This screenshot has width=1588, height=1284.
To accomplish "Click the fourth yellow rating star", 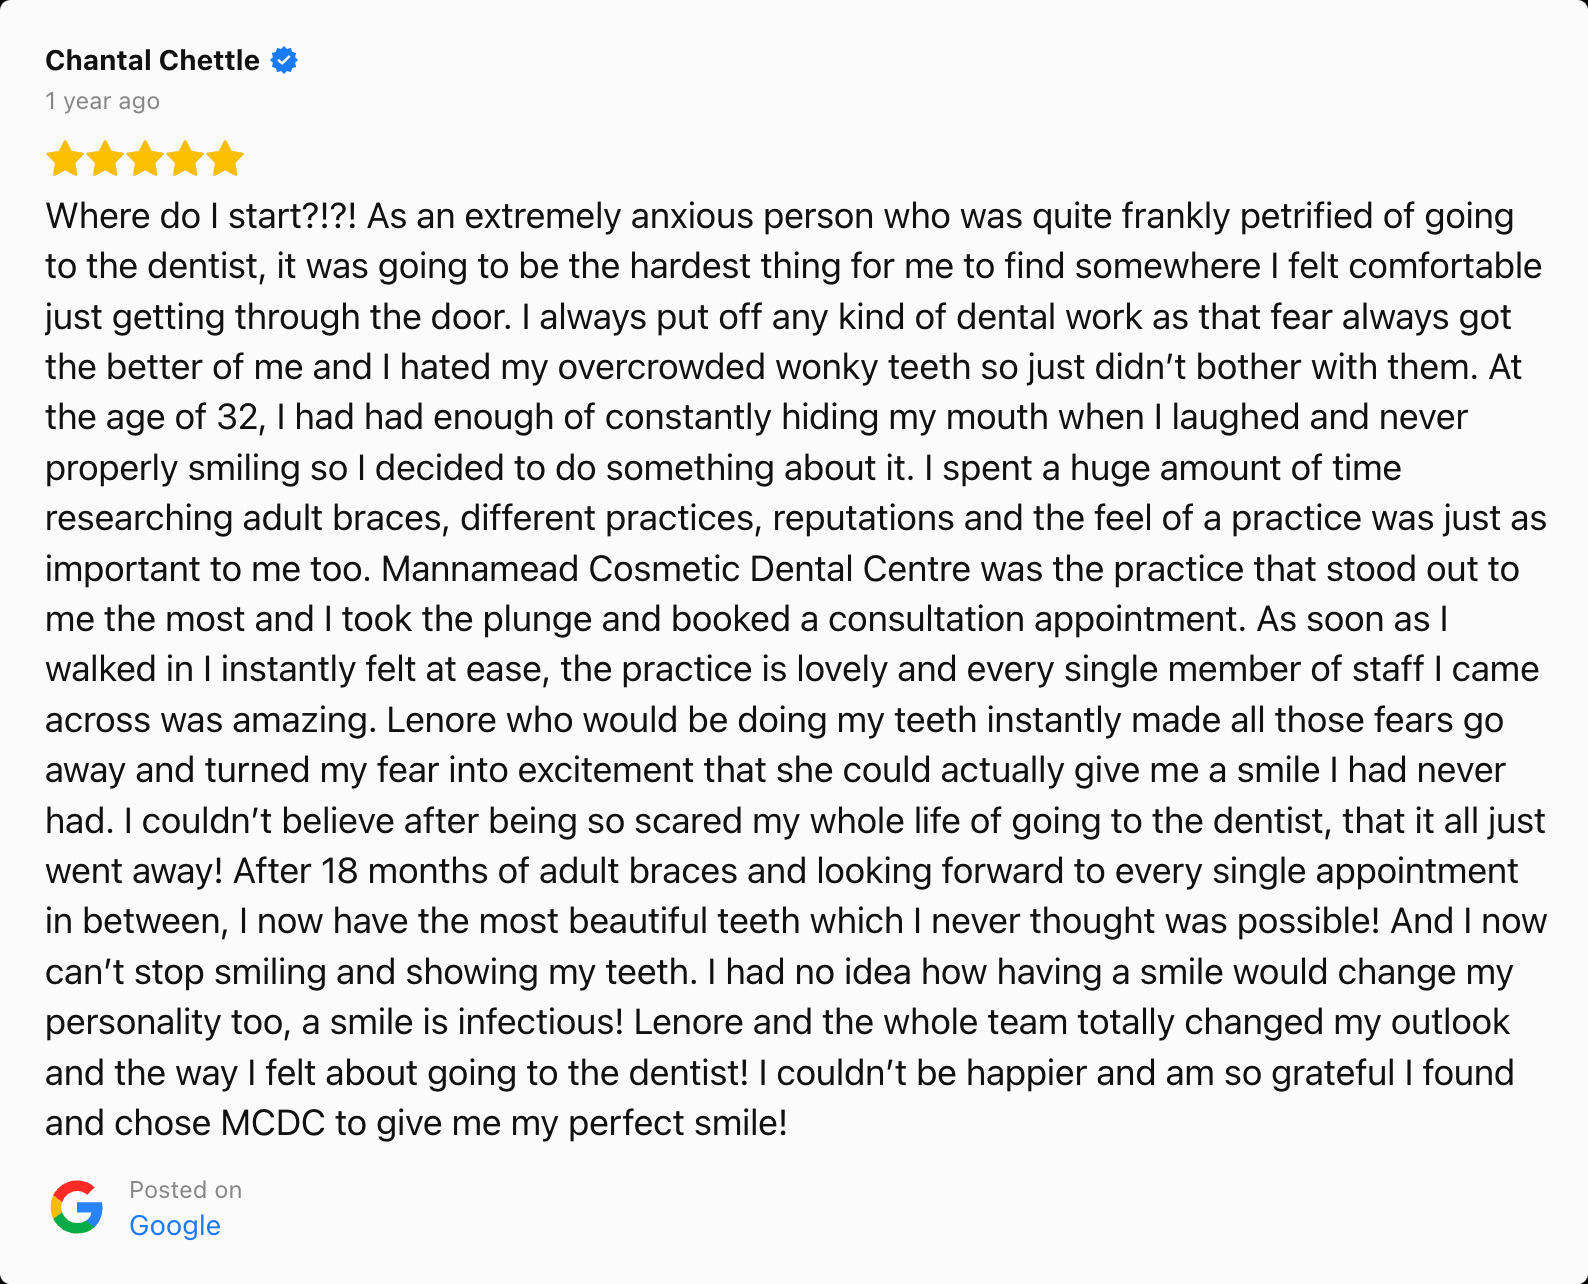I will pyautogui.click(x=185, y=158).
